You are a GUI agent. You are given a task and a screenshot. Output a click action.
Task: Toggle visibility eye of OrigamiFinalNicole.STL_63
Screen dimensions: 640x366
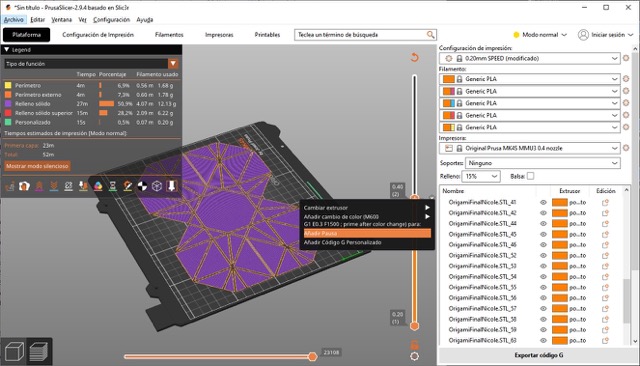coord(543,340)
